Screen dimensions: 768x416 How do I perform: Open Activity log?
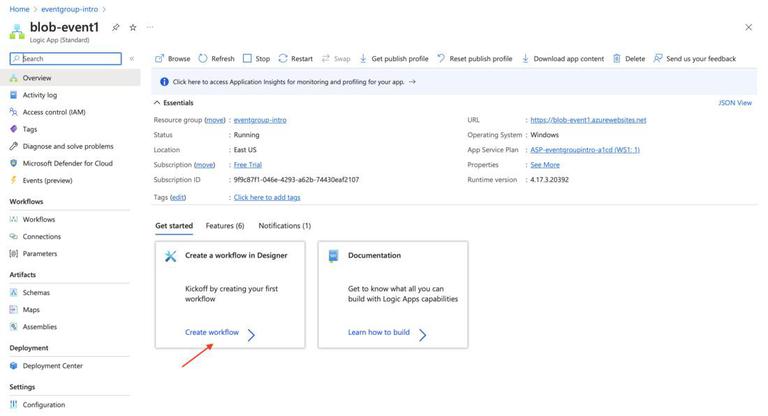40,95
